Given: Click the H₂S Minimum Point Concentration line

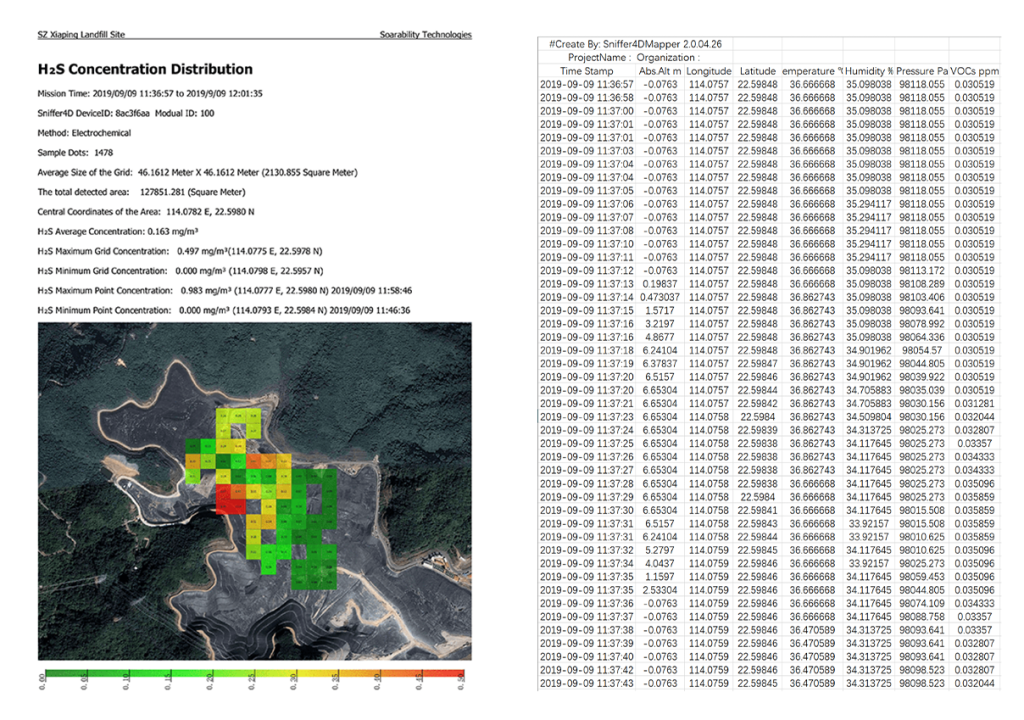Looking at the screenshot, I should (224, 310).
